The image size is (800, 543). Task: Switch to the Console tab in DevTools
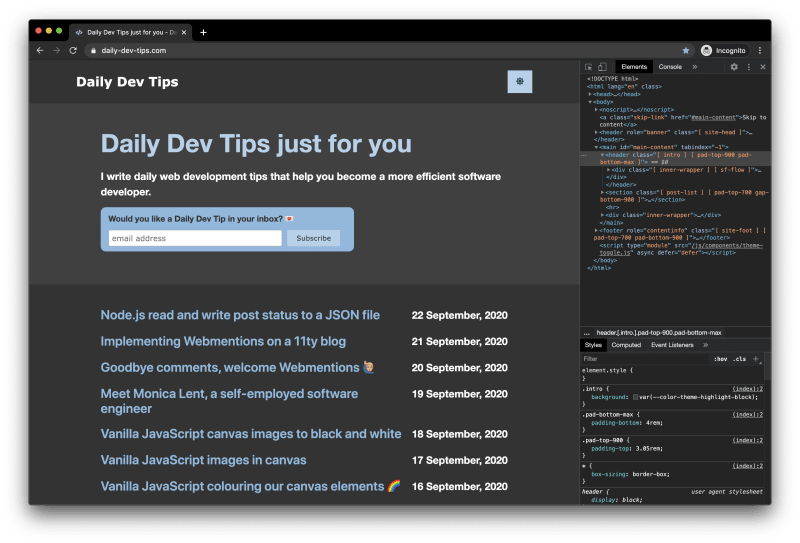[670, 67]
